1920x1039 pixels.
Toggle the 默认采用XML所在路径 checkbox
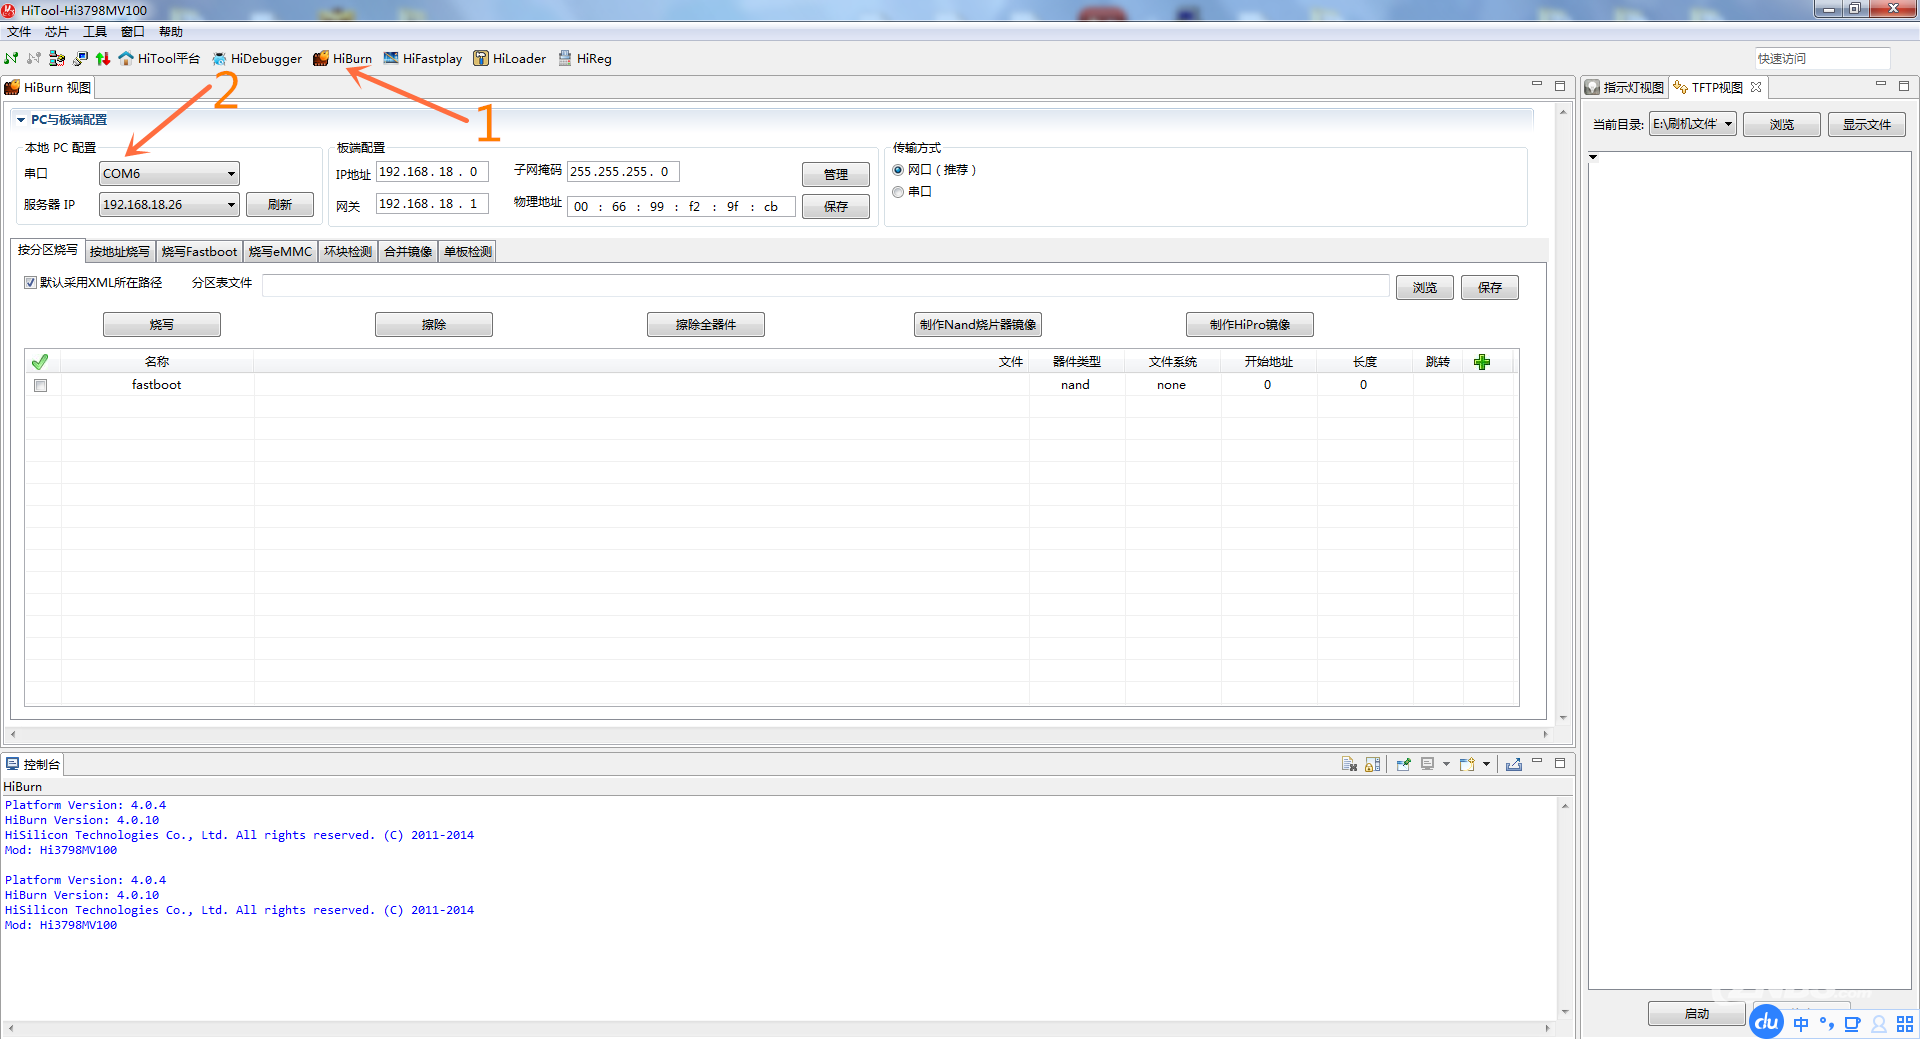[30, 283]
